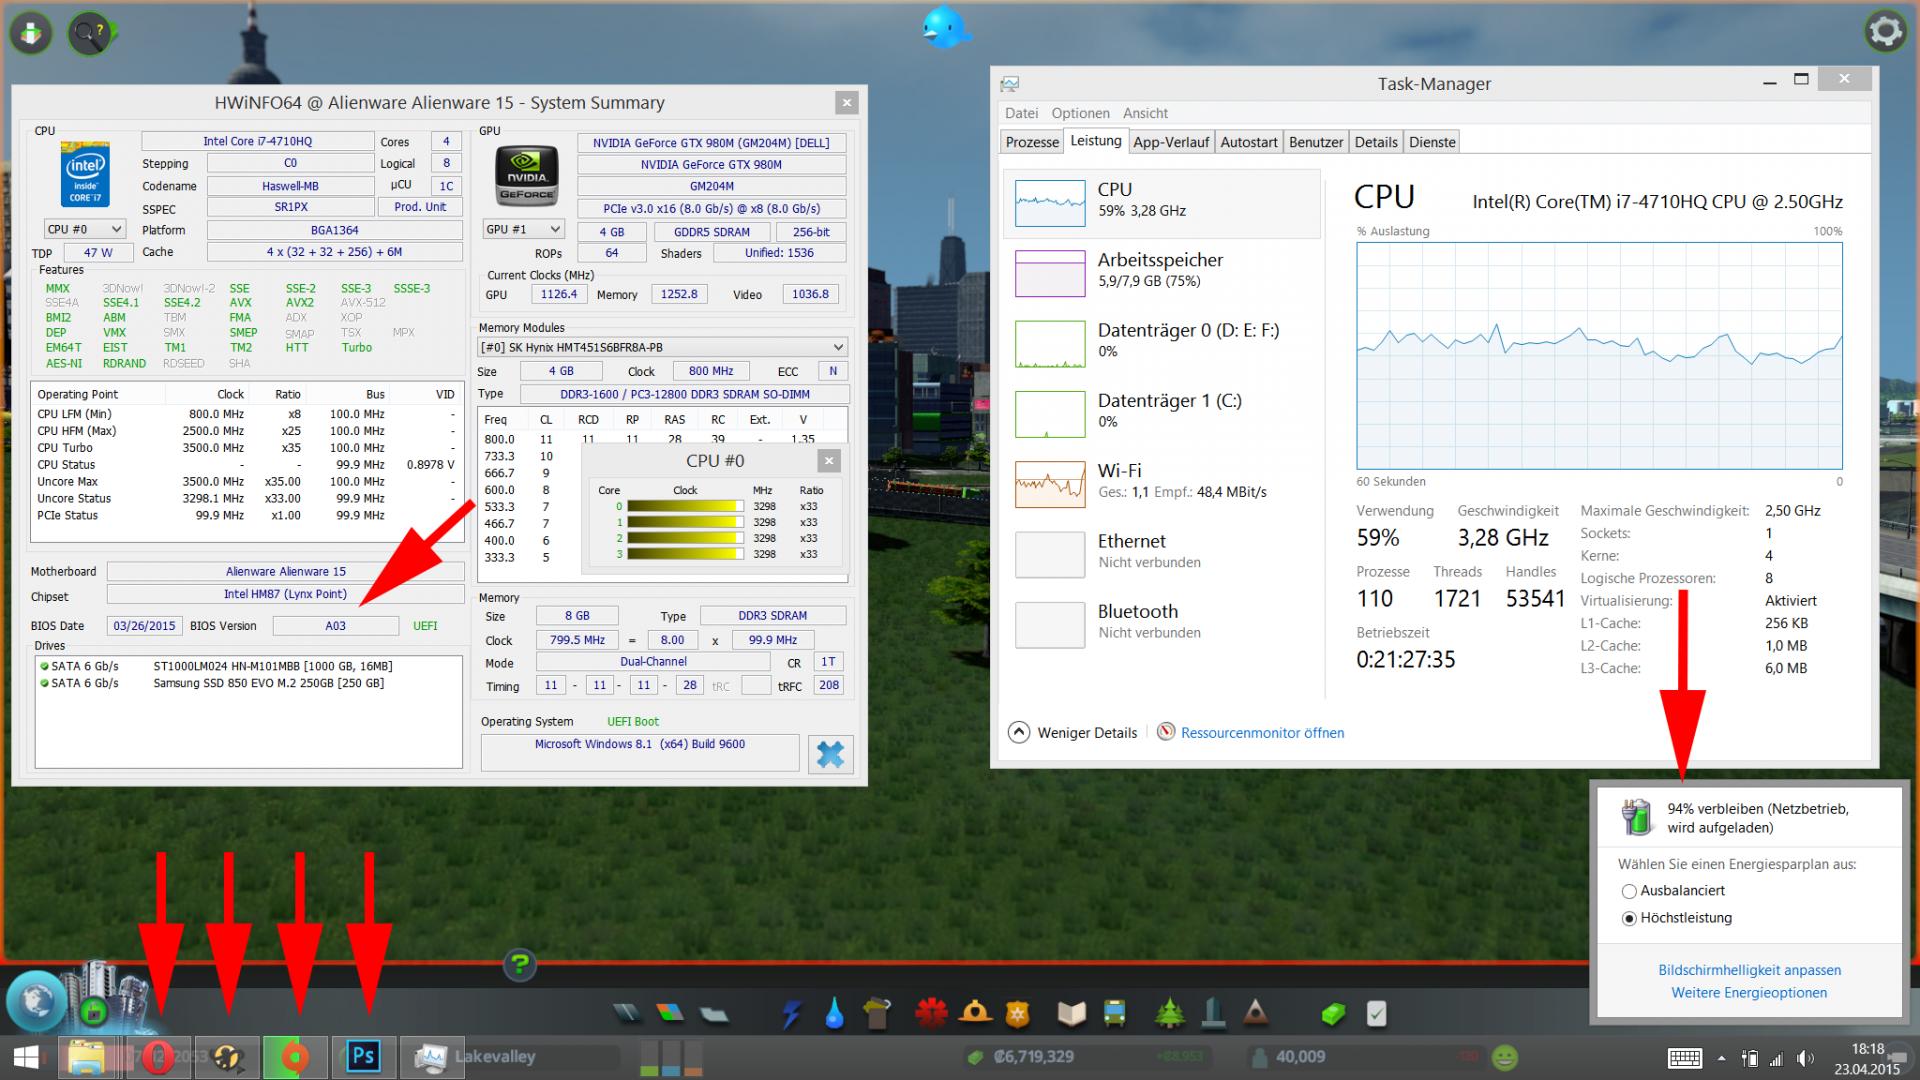Open the Optionen menu in Task-Manager
Image resolution: width=1920 pixels, height=1080 pixels.
1080,113
